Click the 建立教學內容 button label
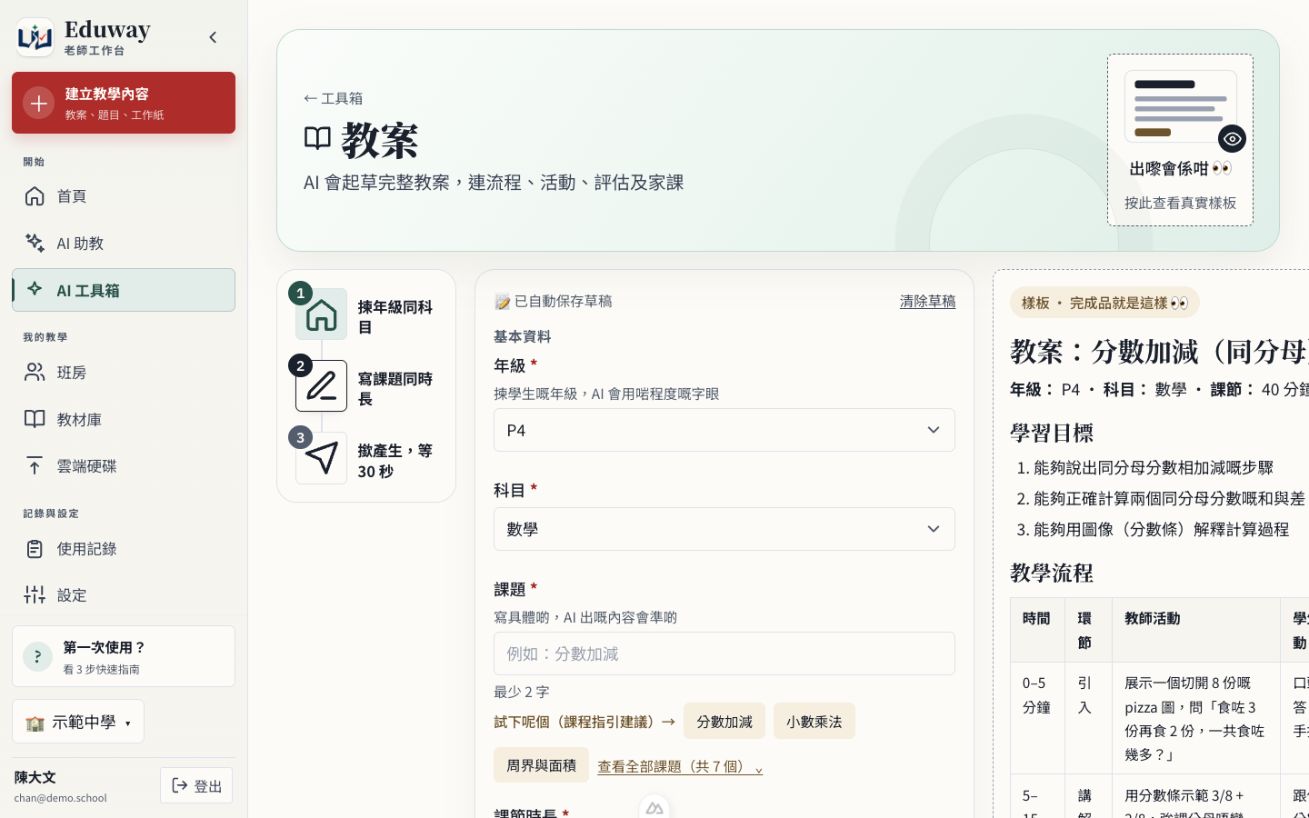The image size is (1309, 818). click(x=107, y=94)
